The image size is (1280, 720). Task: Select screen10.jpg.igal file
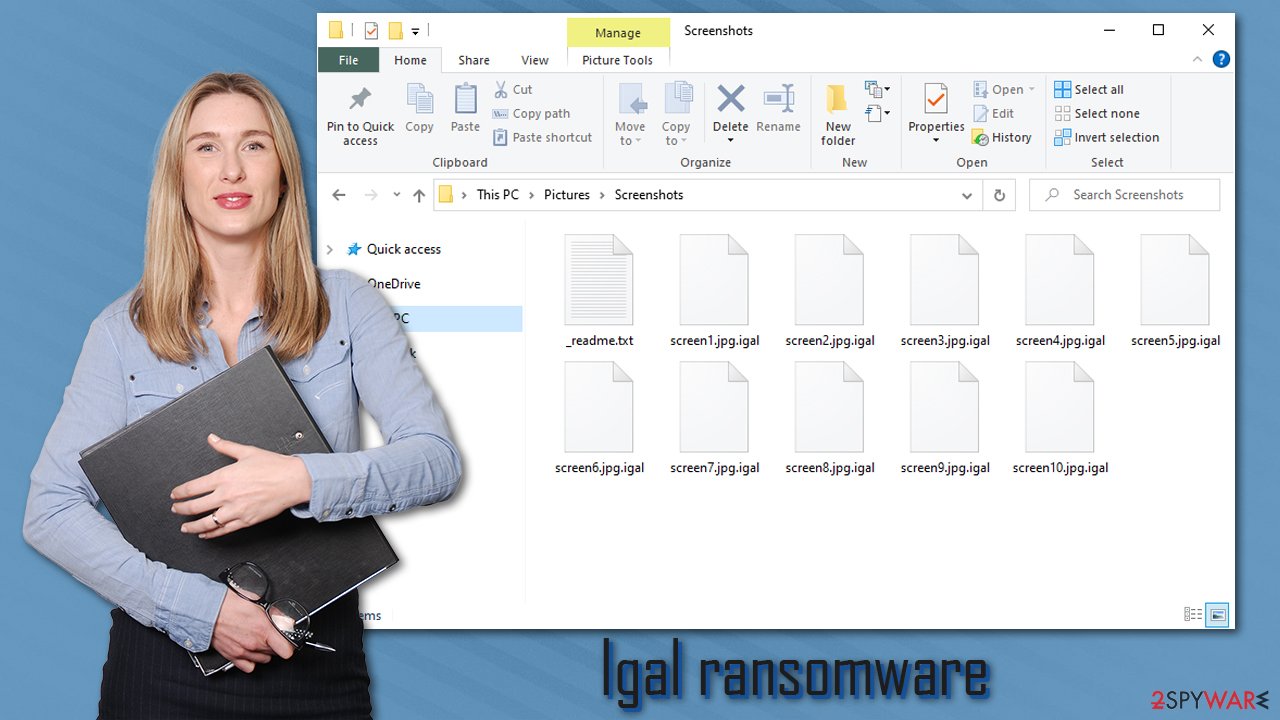(x=1060, y=418)
